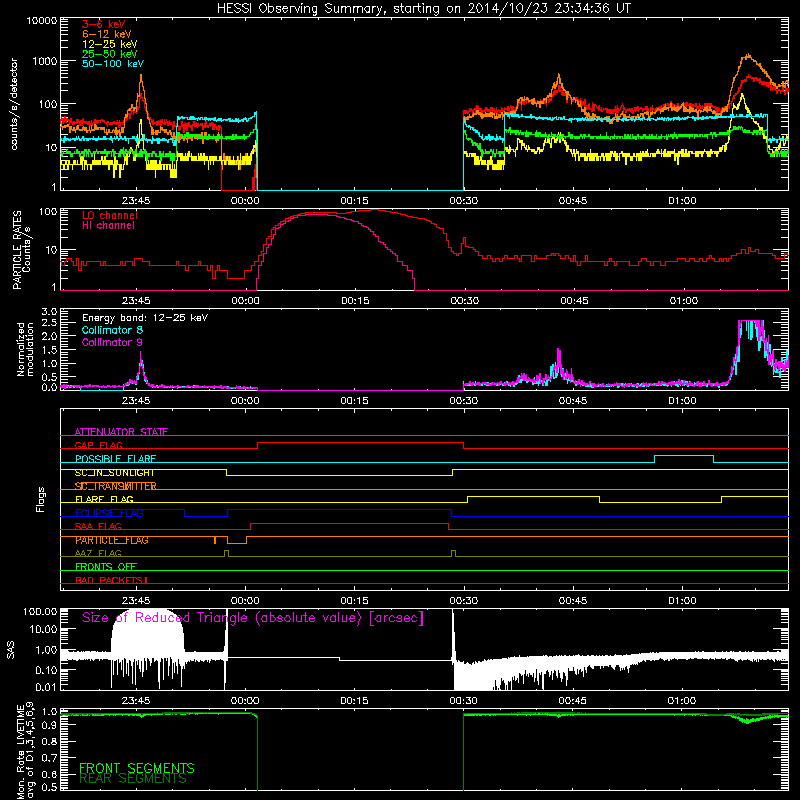The width and height of the screenshot is (800, 800).
Task: Click the ATTENUATOR_STATE flag label
Action: [121, 432]
